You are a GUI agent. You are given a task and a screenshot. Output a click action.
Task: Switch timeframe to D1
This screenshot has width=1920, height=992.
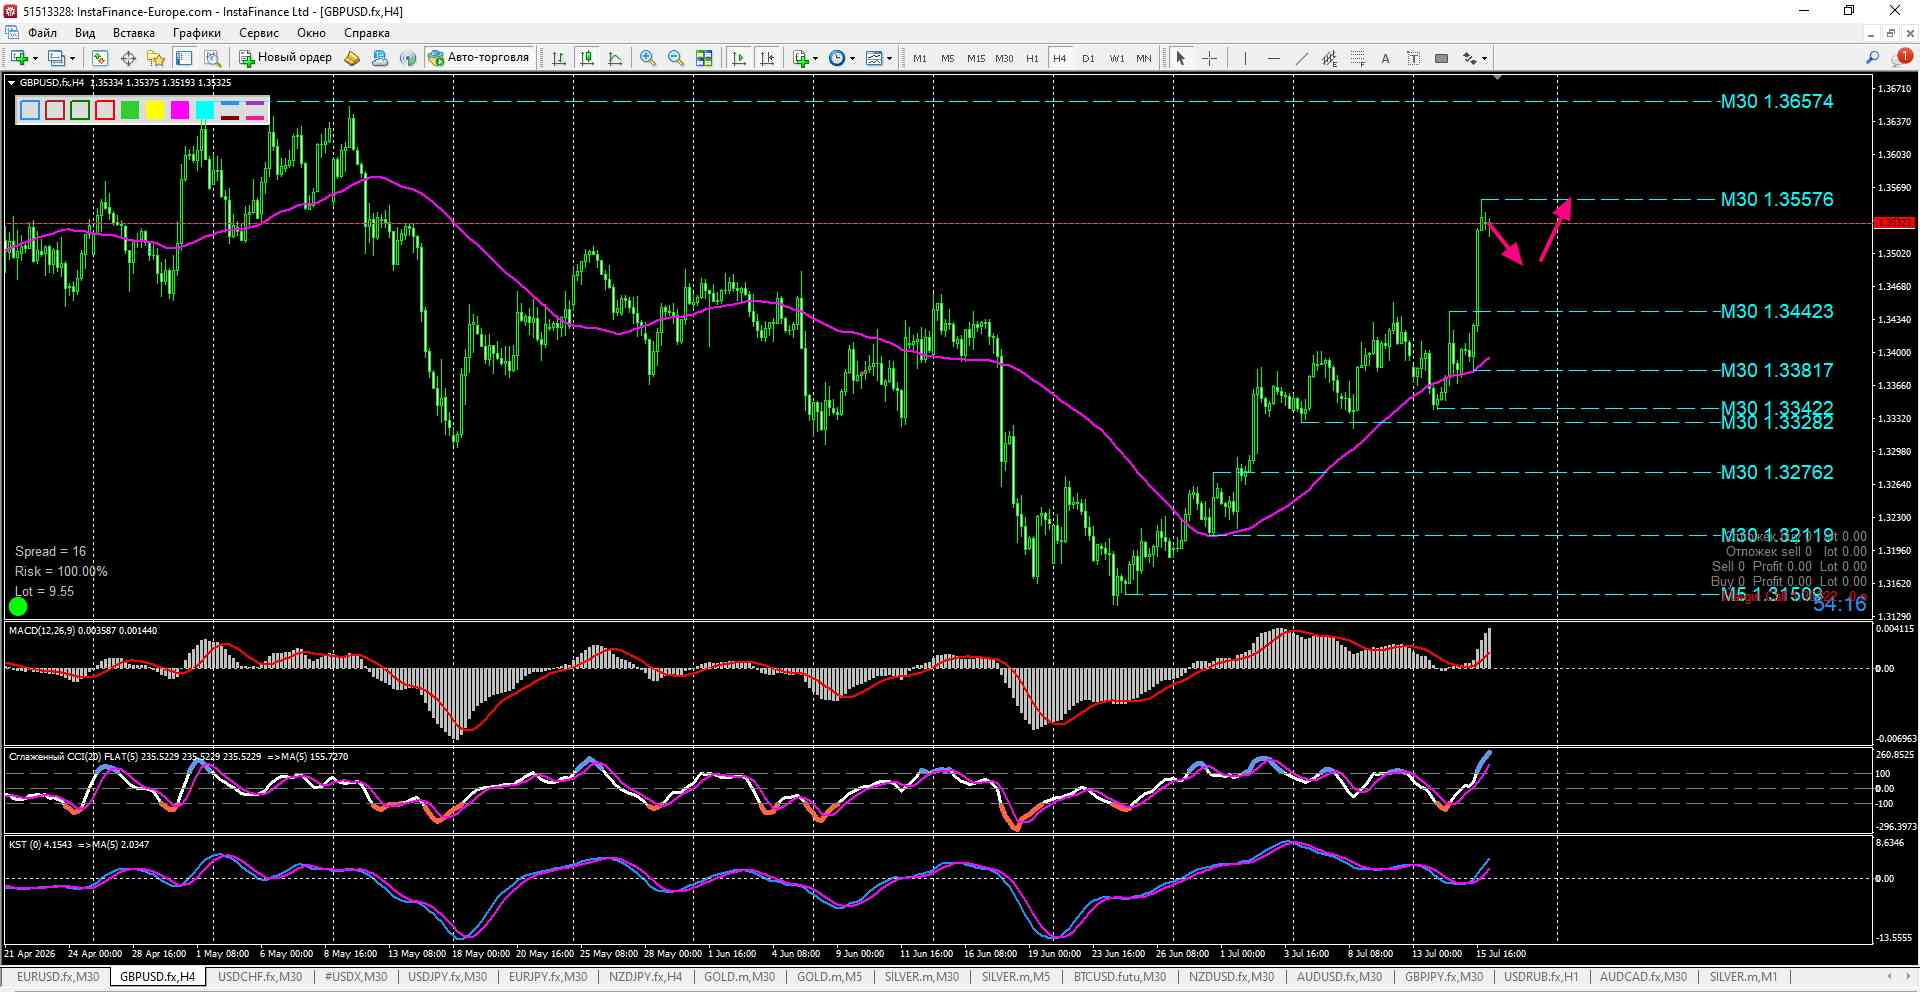[1088, 58]
